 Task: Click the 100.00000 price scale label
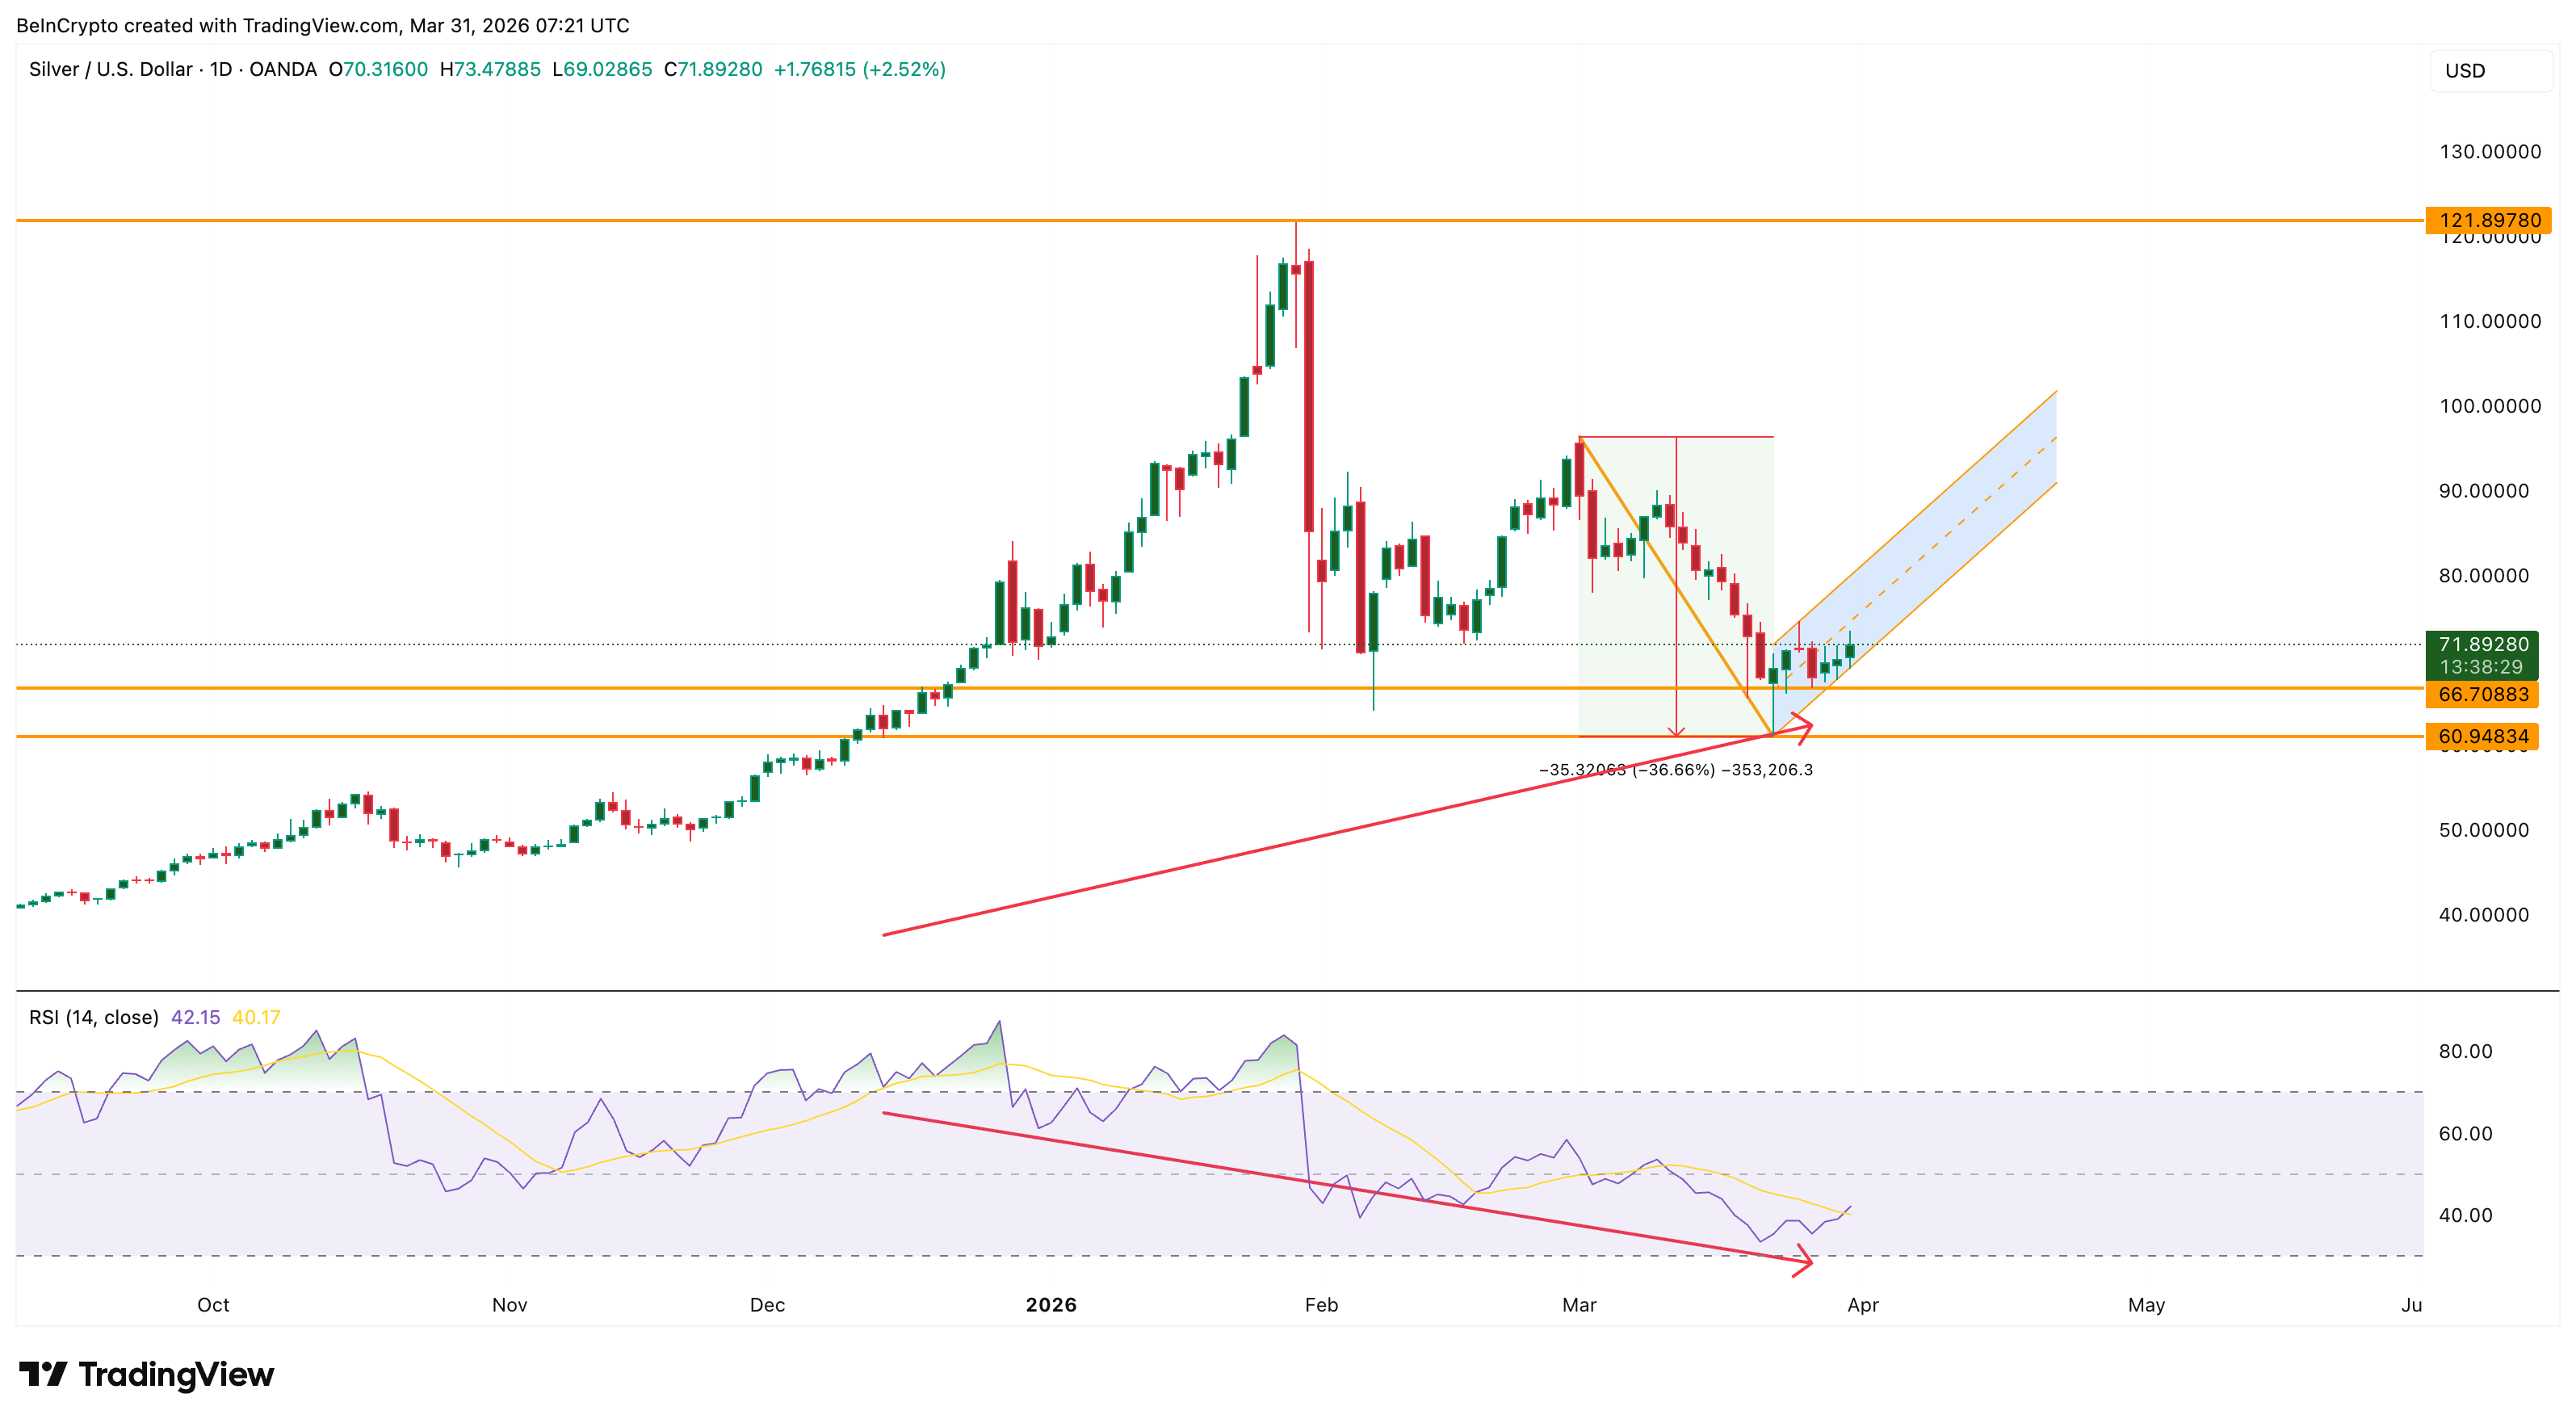2489,406
